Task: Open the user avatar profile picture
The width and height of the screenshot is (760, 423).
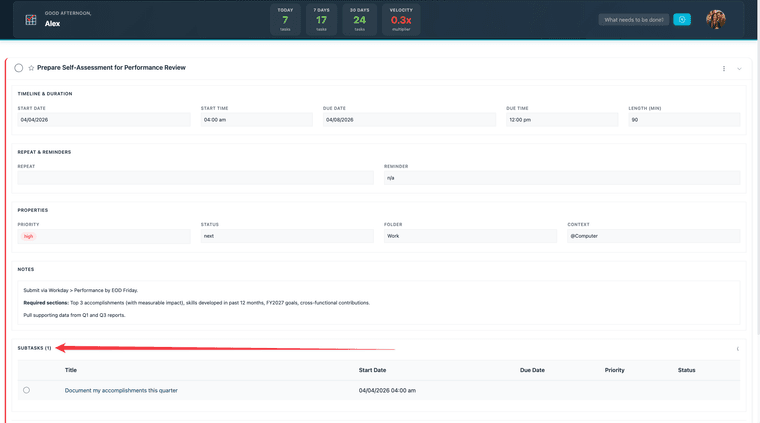Action: click(x=715, y=19)
